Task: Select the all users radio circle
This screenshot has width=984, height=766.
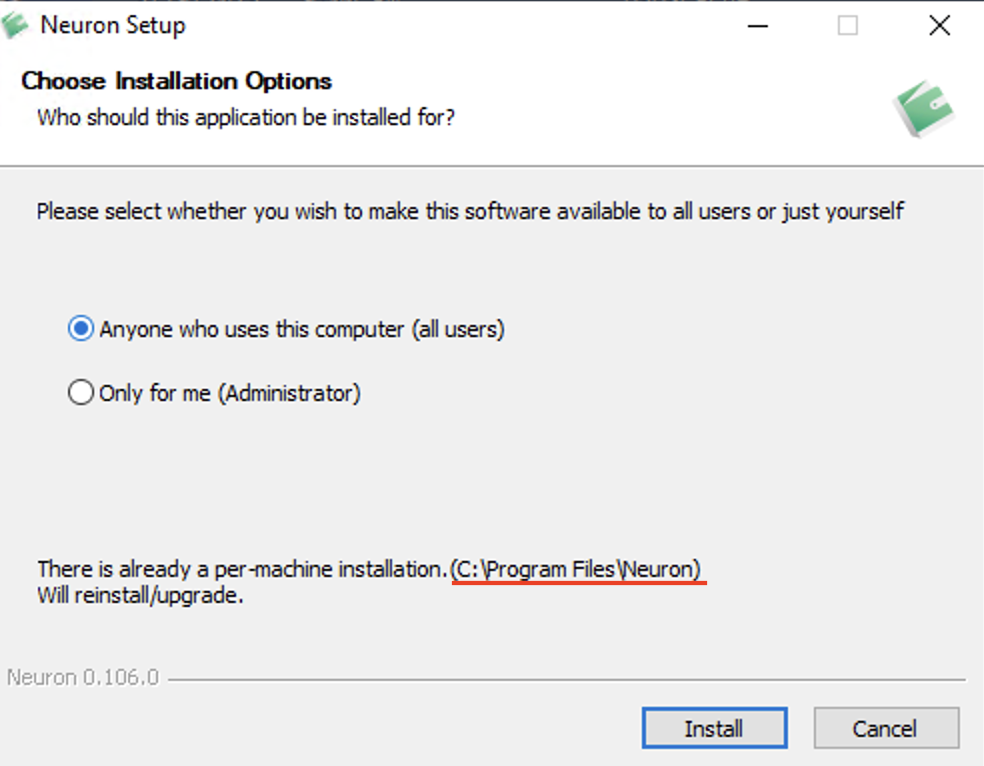Action: click(x=81, y=328)
